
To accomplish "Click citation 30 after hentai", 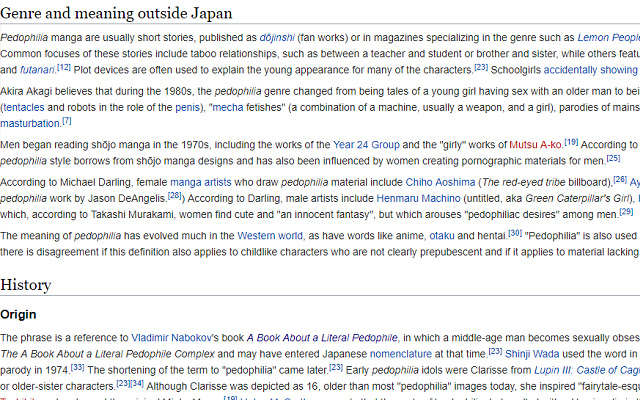I will 515,232.
